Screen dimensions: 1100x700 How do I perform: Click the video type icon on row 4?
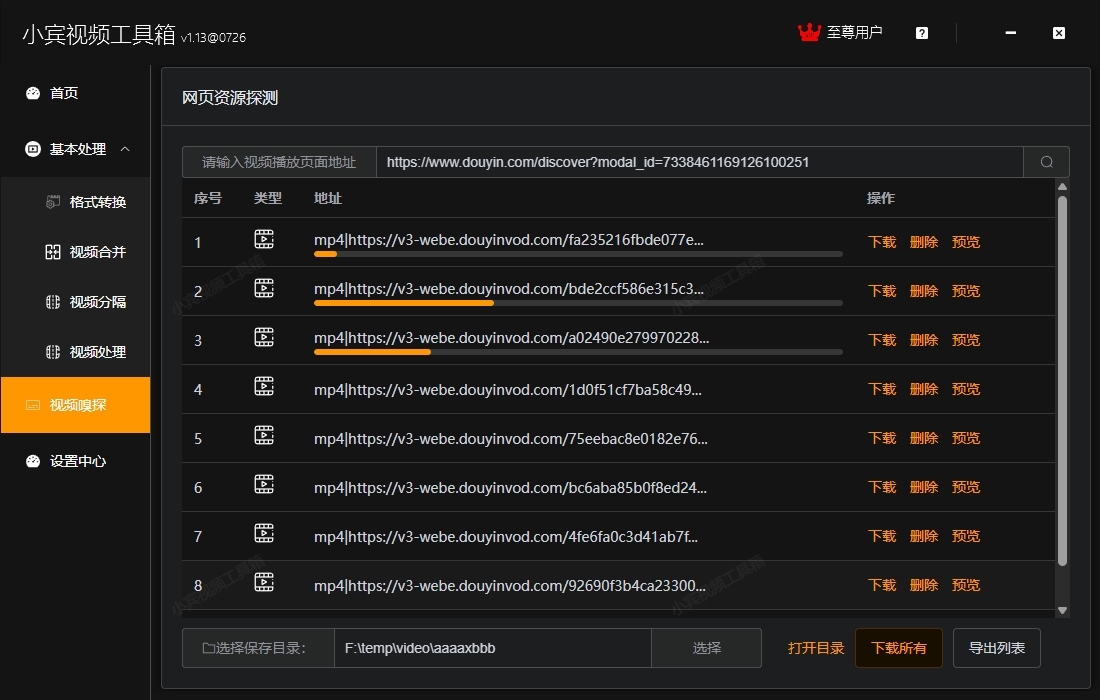[x=264, y=385]
